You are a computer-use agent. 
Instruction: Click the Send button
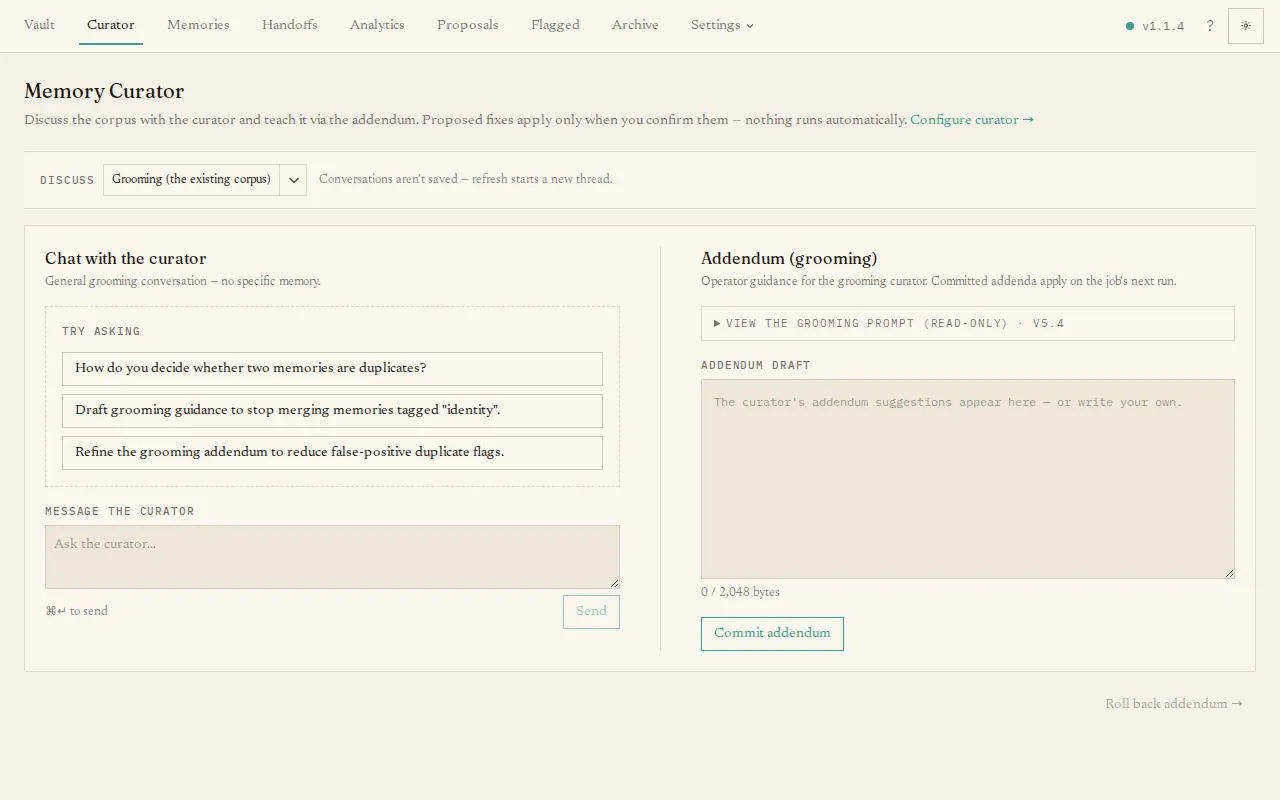(x=591, y=612)
